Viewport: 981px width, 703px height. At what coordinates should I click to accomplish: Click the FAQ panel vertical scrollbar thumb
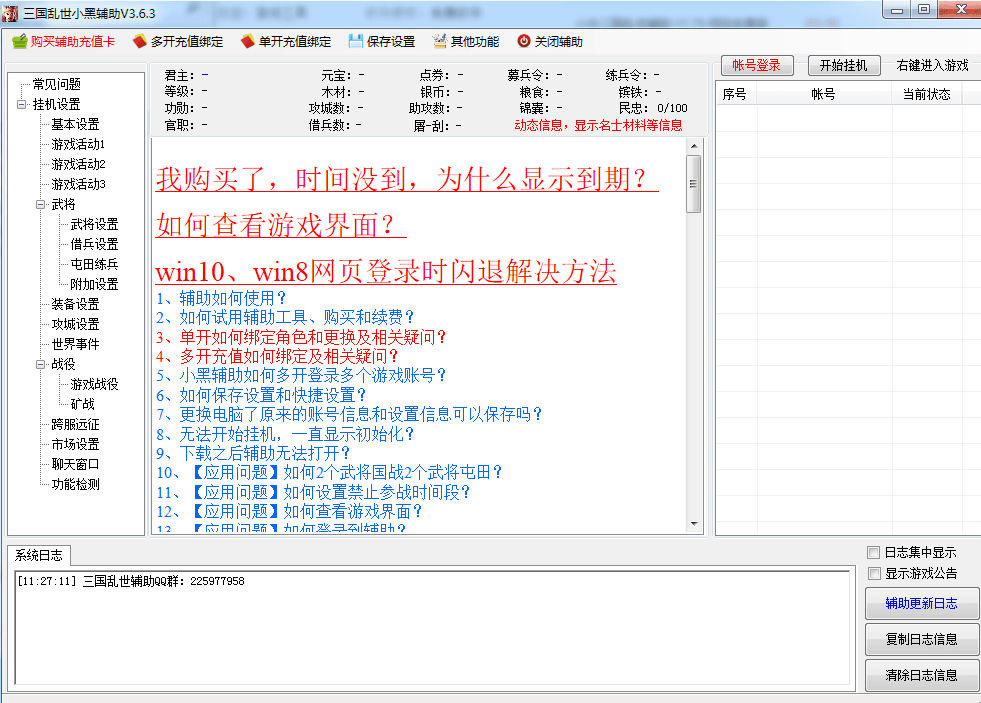point(694,184)
